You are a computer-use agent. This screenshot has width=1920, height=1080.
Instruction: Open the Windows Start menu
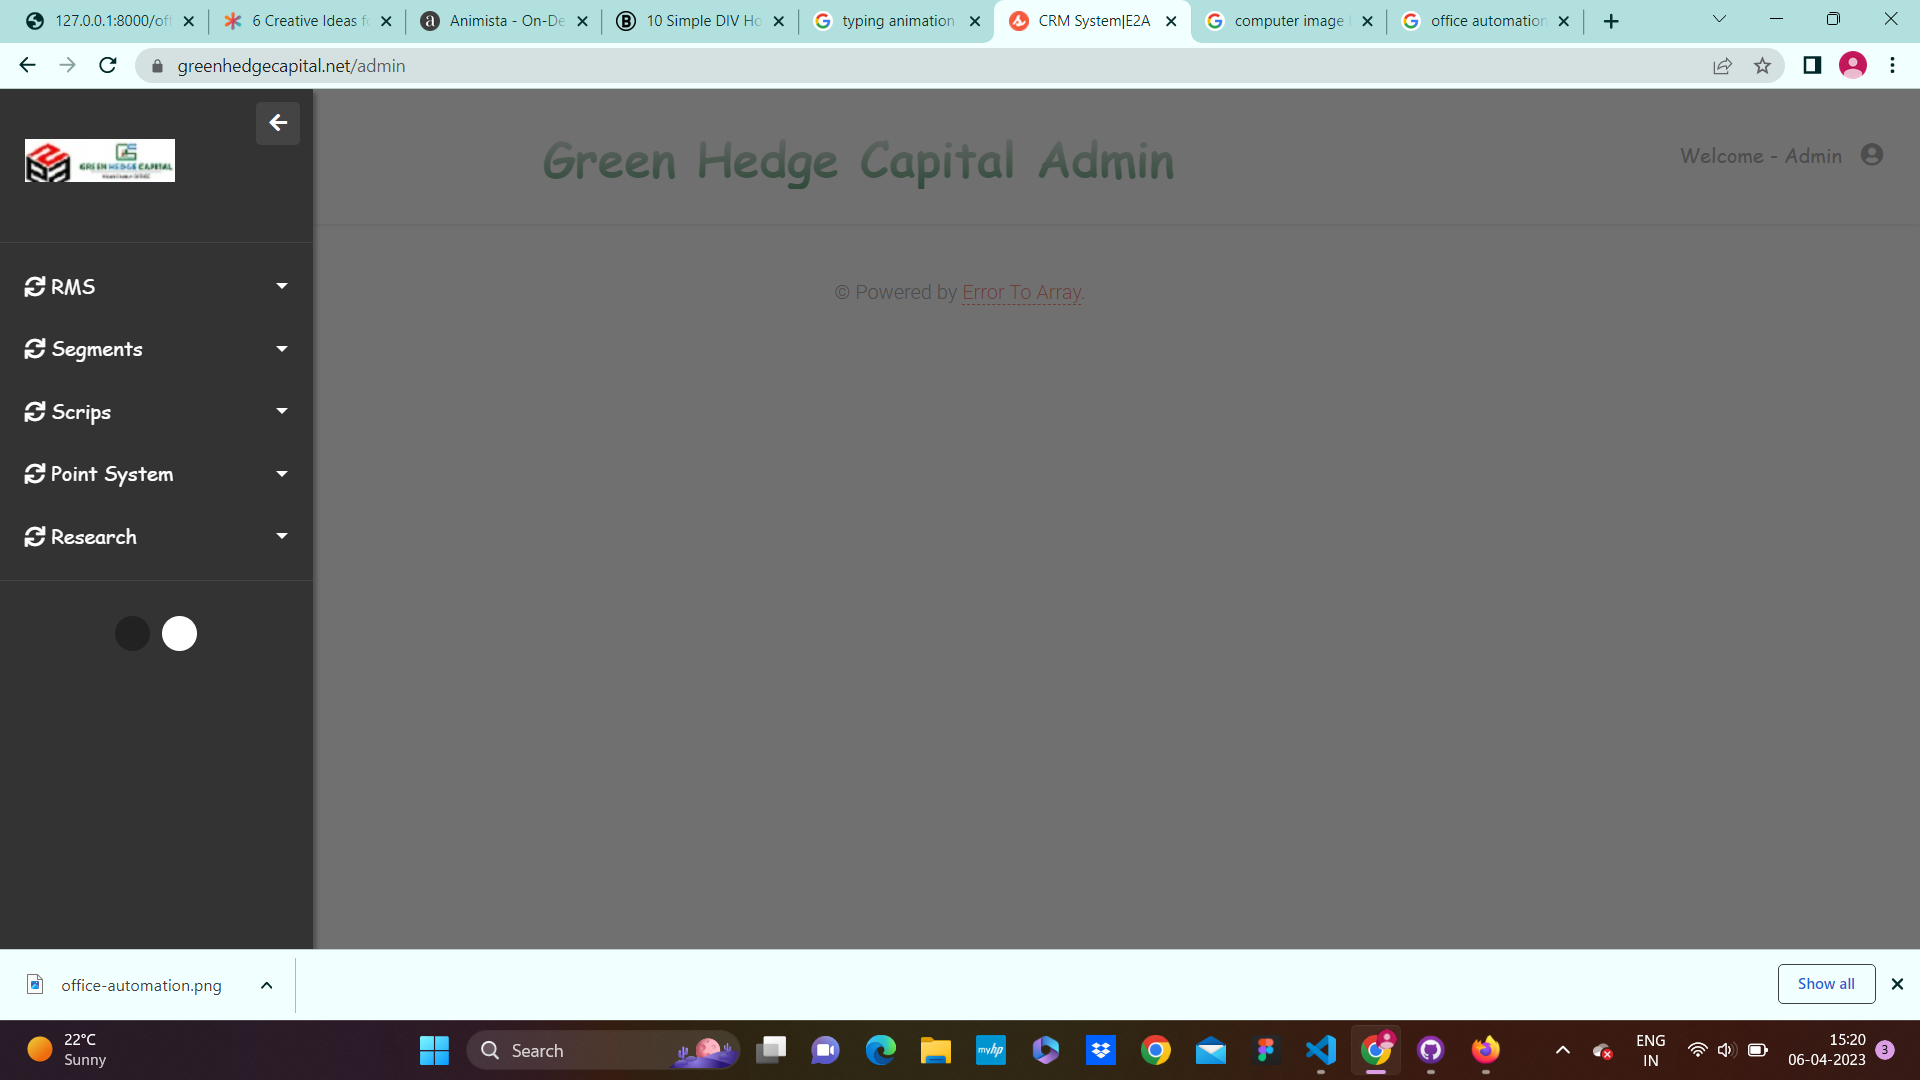tap(434, 1050)
